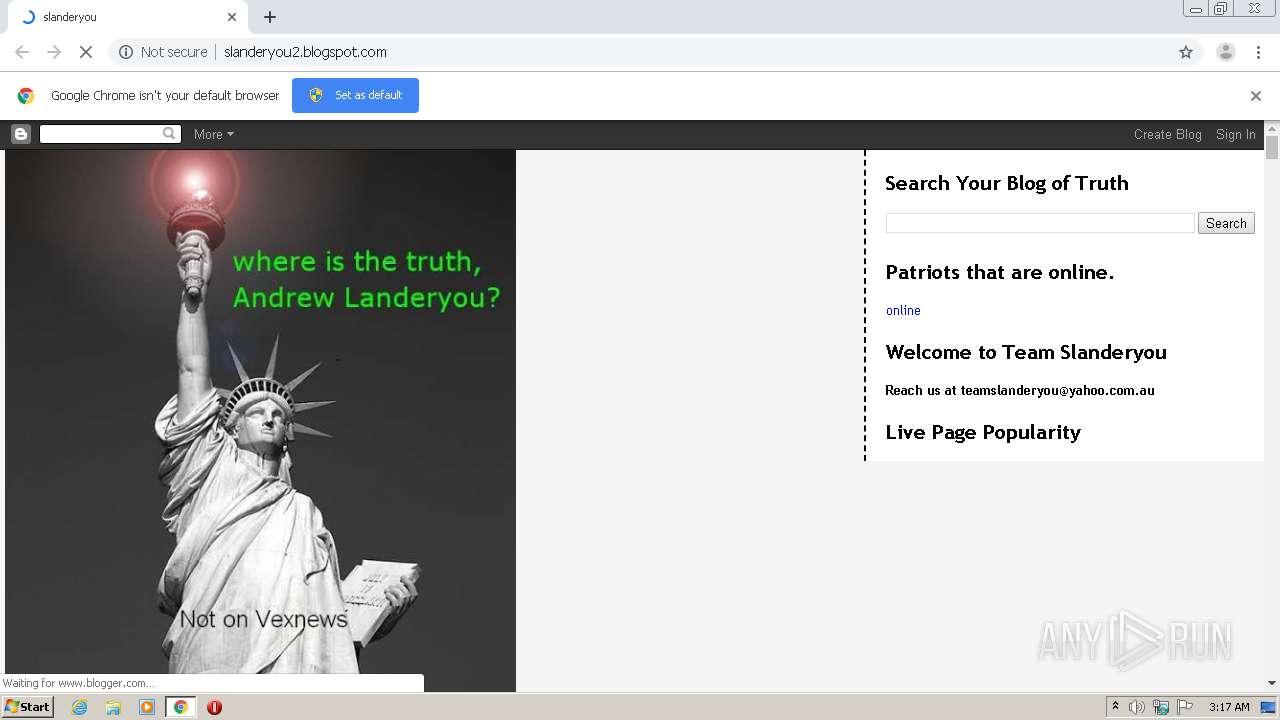Focus the Search Your Blog of Truth field
Screen dimensions: 1280x720
pyautogui.click(x=1040, y=223)
